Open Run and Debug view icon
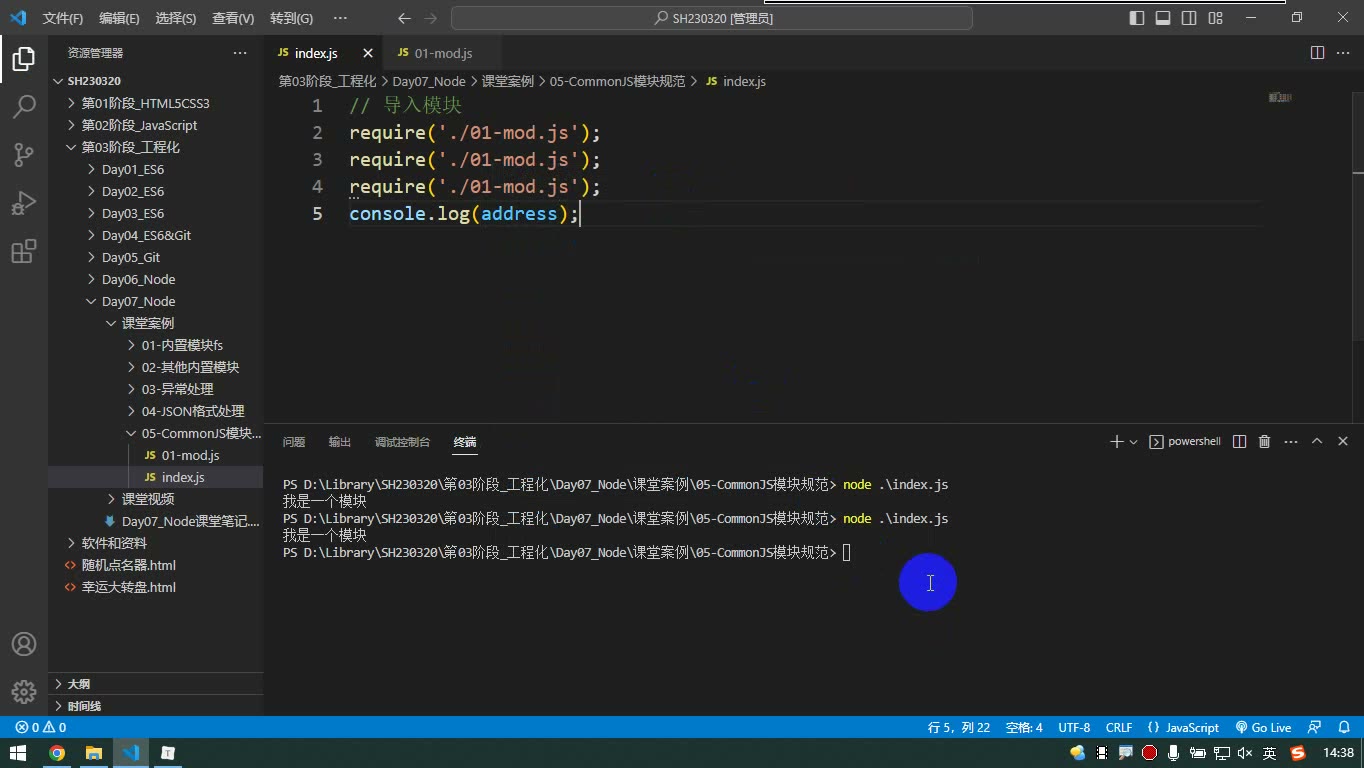The image size is (1364, 768). (24, 202)
